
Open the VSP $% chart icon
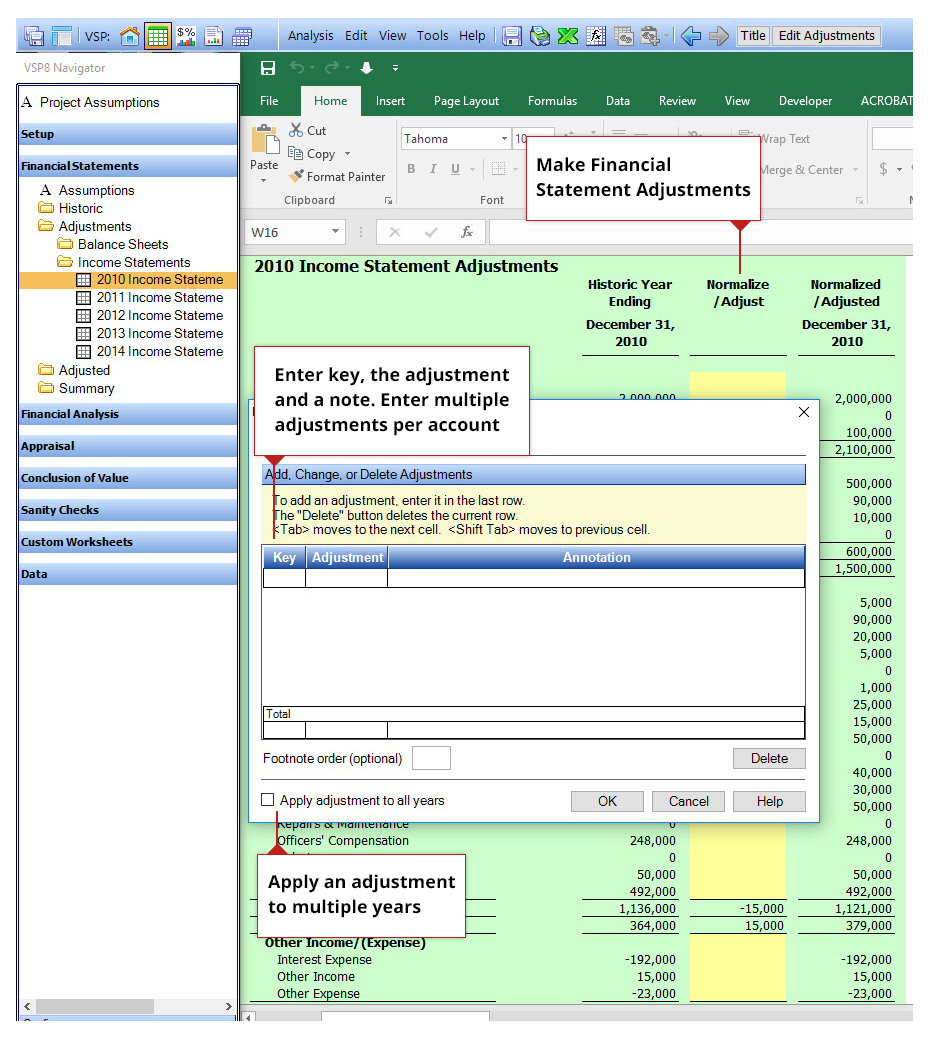pyautogui.click(x=186, y=36)
